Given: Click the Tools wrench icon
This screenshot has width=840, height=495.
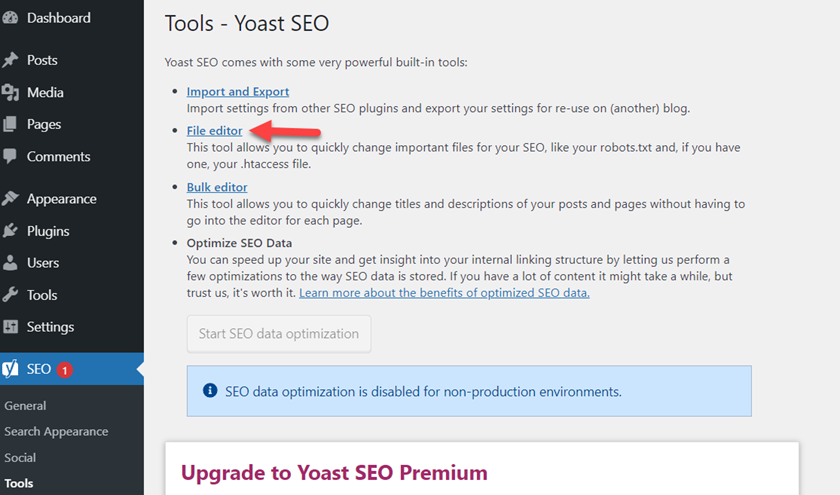Looking at the screenshot, I should 10,295.
